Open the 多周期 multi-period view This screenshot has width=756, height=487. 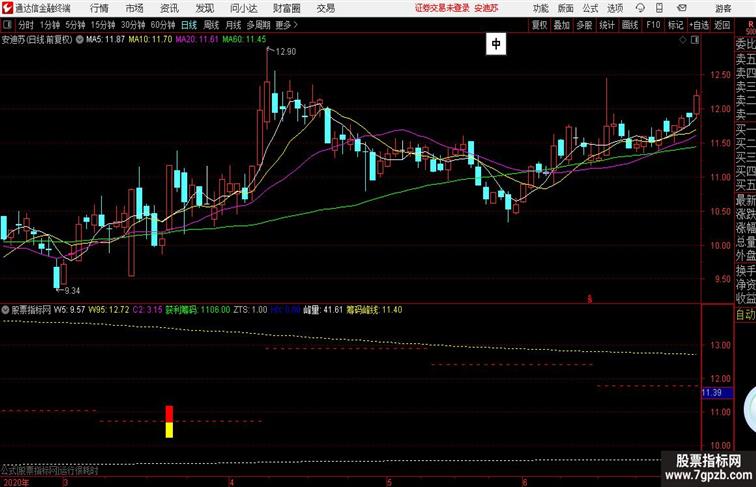coord(259,25)
